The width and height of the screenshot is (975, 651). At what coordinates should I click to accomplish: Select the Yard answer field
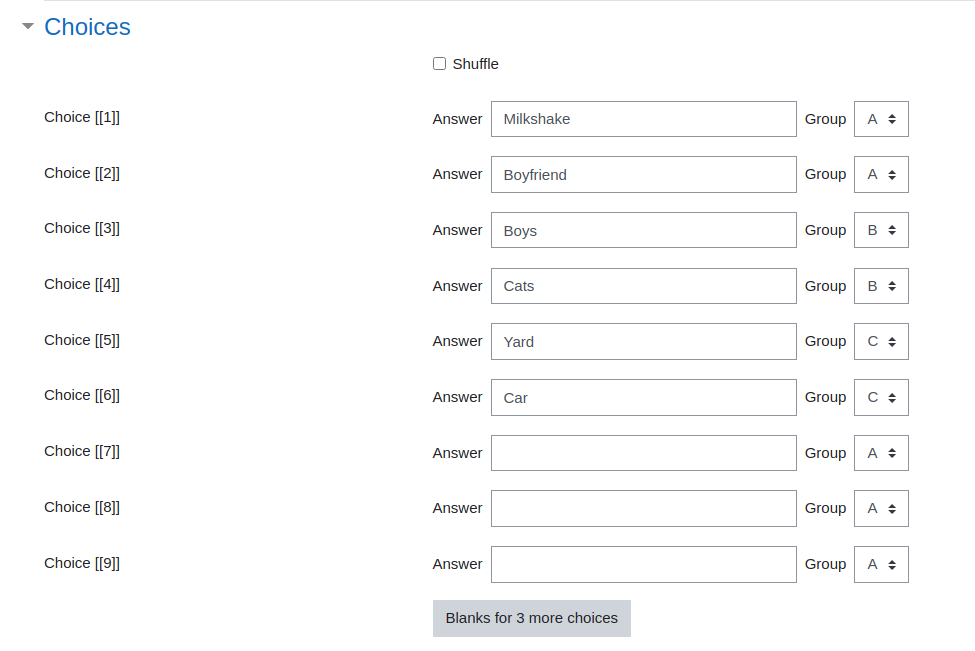pos(644,341)
